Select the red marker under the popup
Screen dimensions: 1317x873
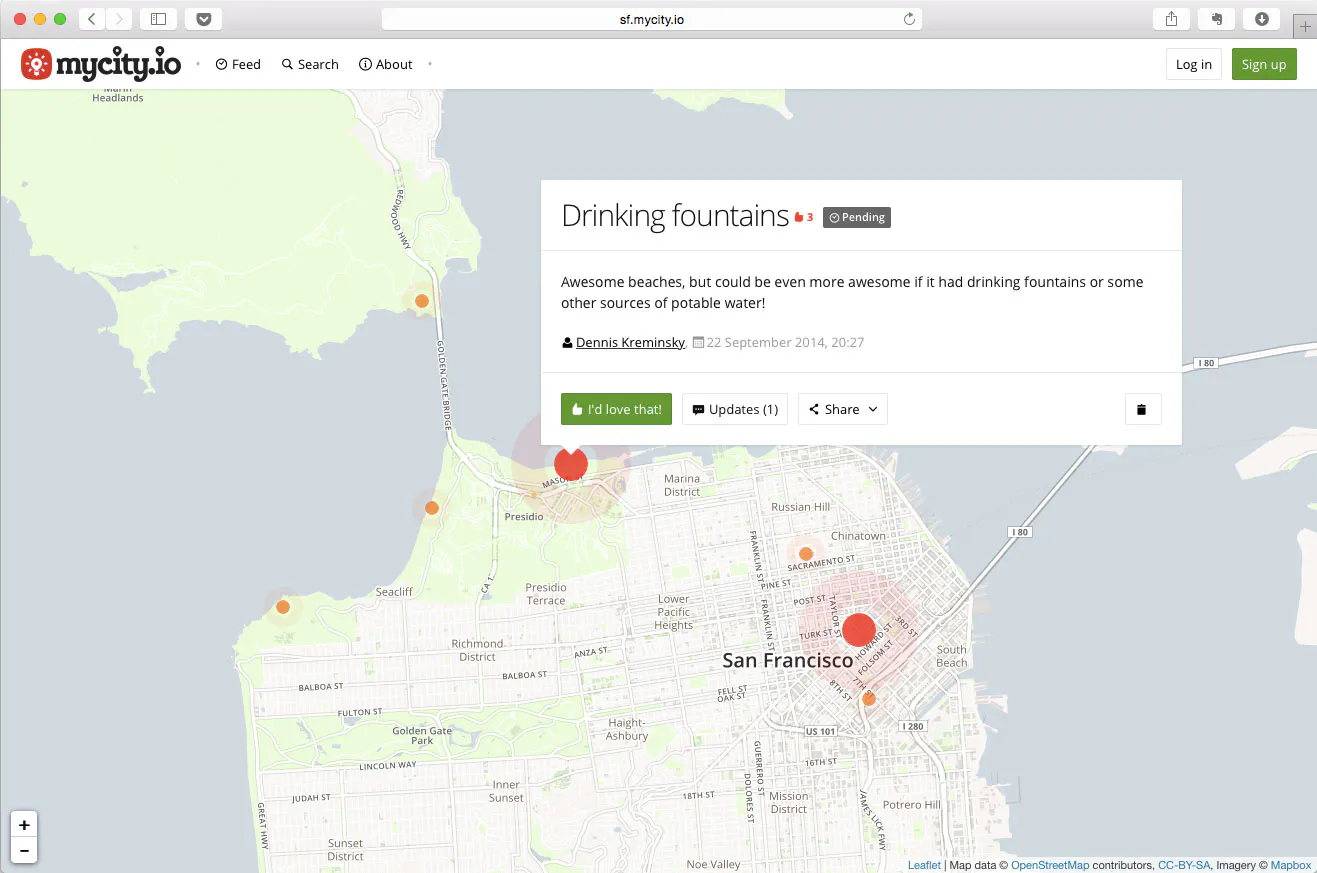pos(571,464)
